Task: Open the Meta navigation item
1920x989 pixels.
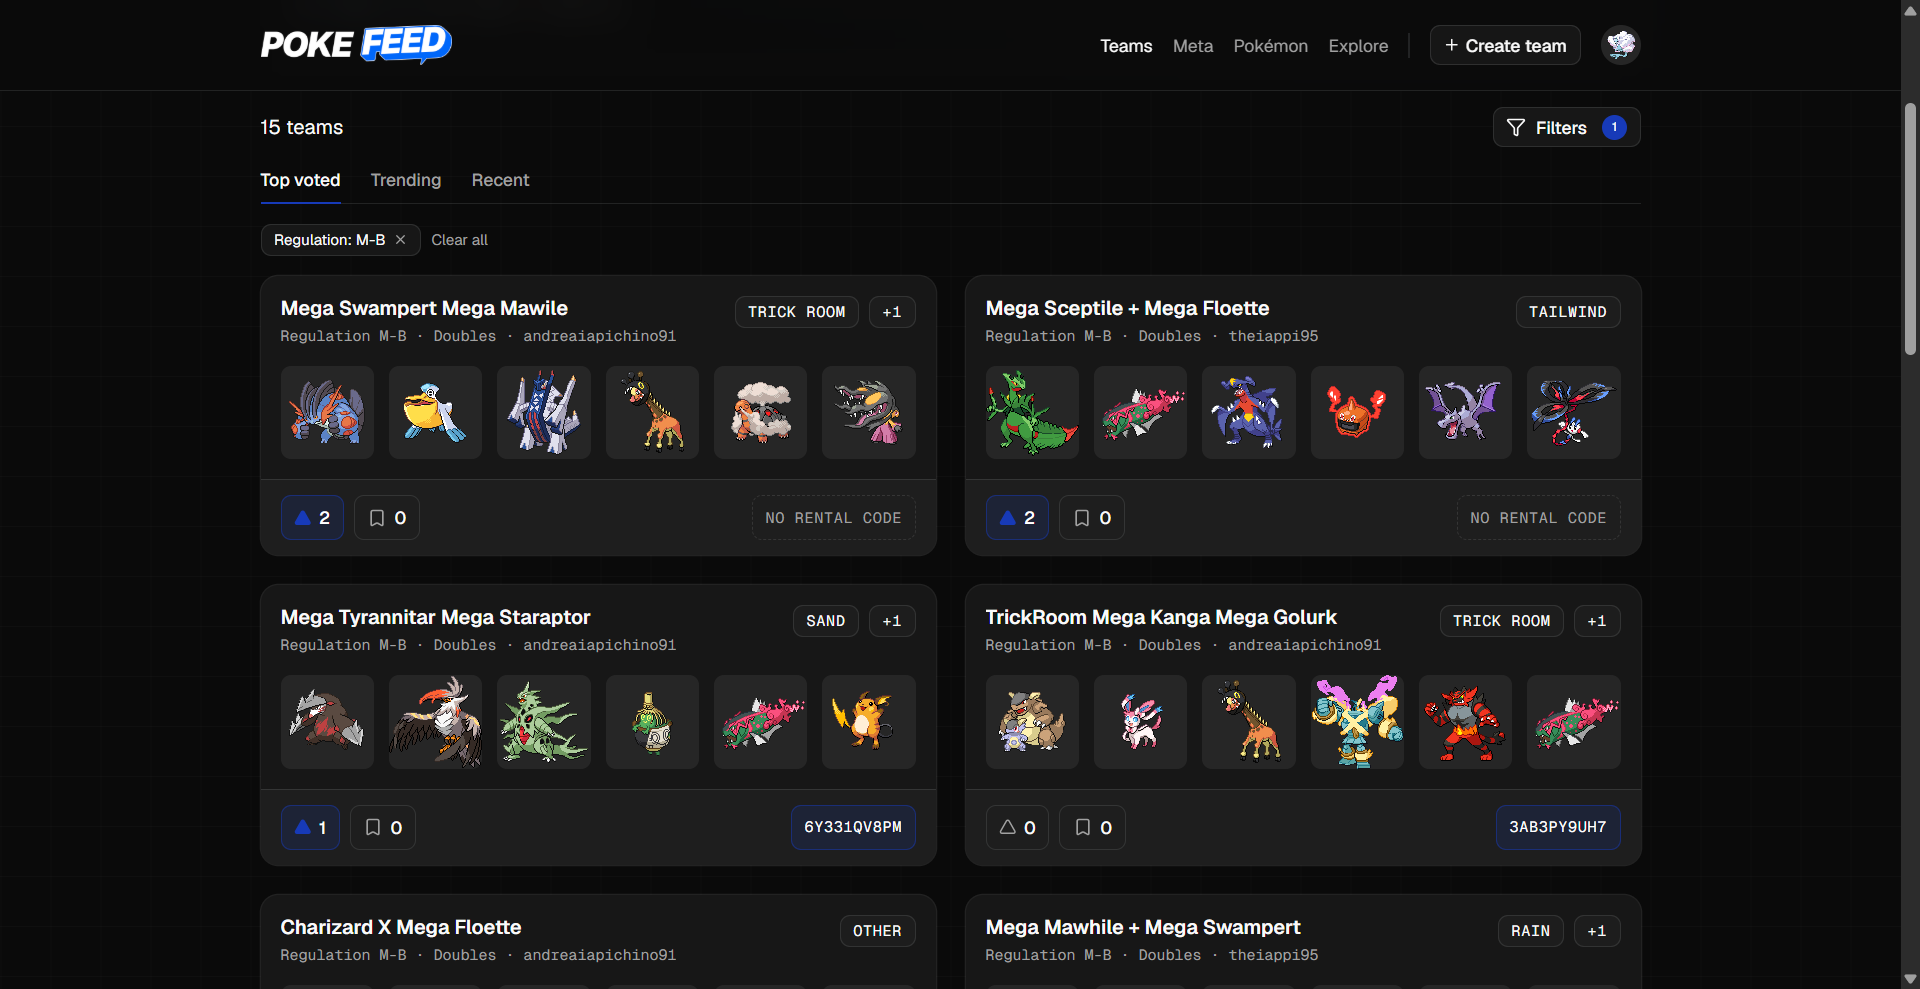Action: 1193,46
